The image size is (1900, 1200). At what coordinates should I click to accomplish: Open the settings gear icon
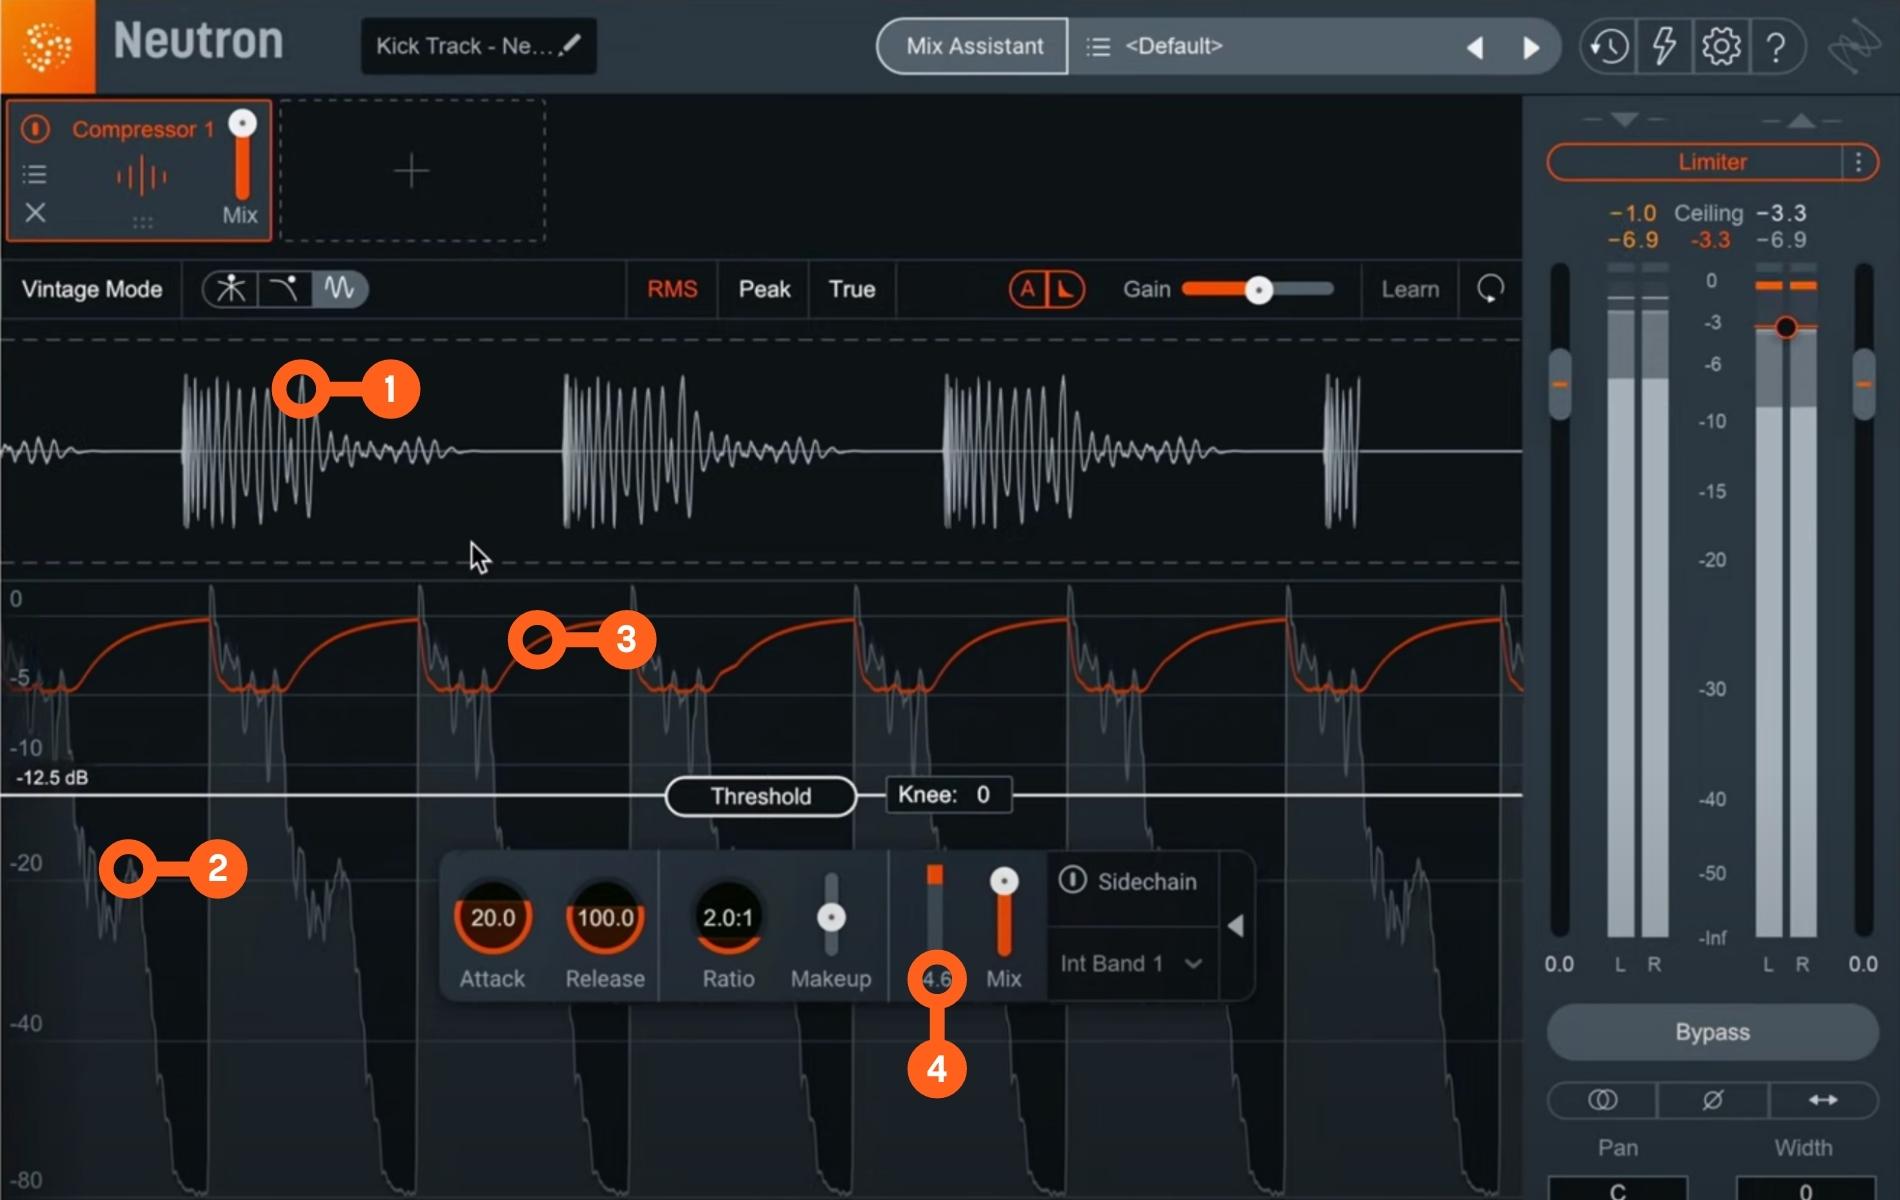[x=1721, y=46]
